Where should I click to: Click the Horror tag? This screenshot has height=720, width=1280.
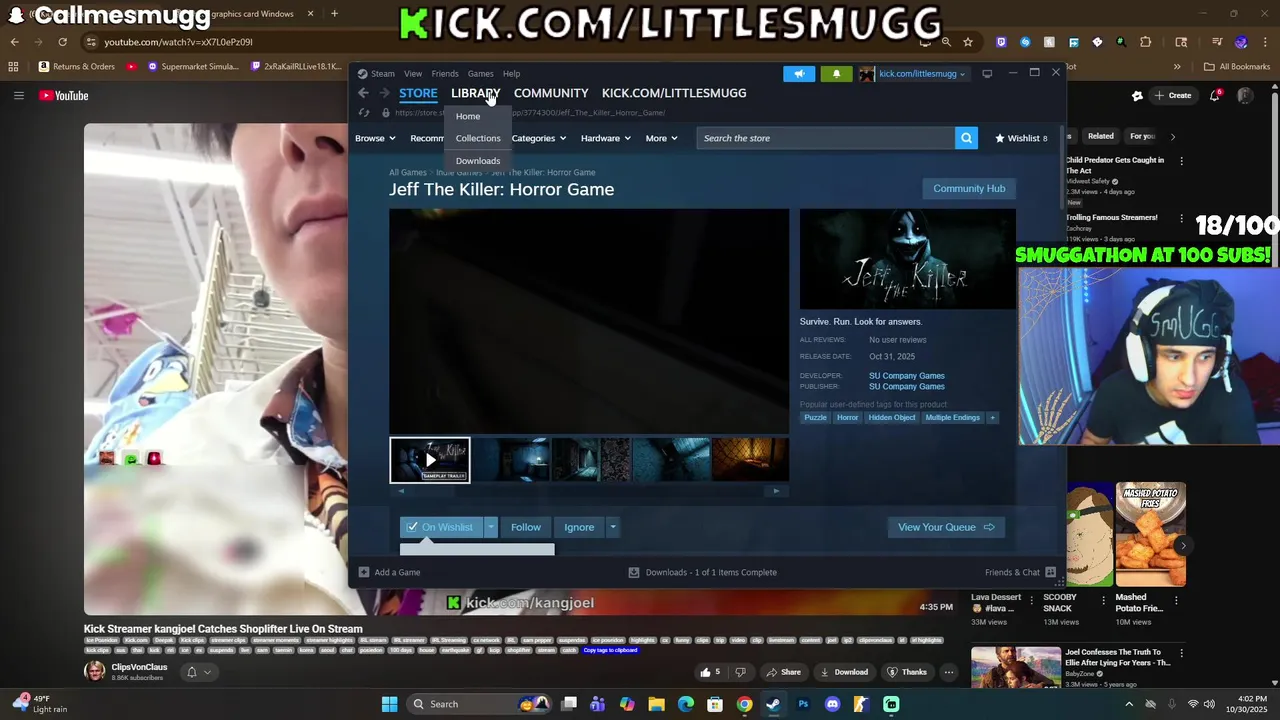point(848,417)
